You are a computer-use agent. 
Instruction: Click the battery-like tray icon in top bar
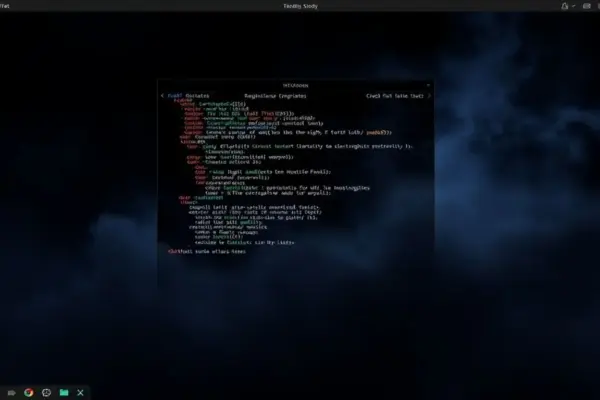[586, 6]
